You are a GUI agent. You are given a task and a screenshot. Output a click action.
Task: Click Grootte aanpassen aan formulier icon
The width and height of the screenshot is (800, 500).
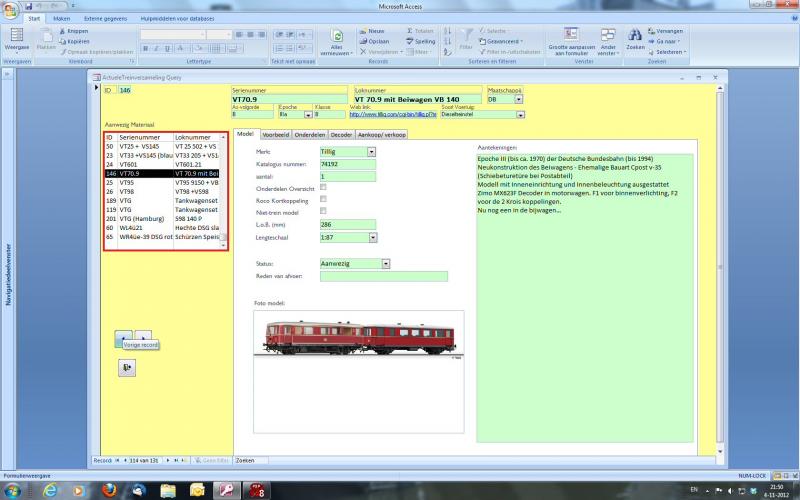tap(571, 35)
